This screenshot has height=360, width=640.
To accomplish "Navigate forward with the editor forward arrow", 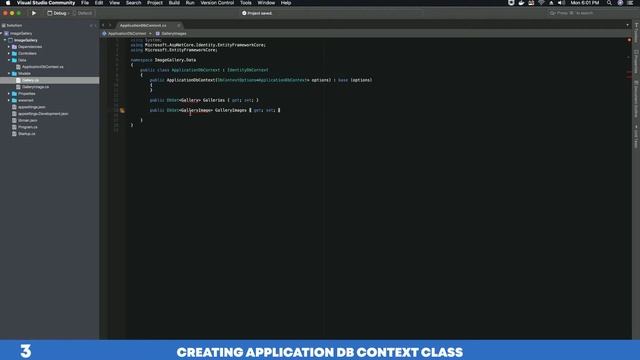I will (110, 25).
